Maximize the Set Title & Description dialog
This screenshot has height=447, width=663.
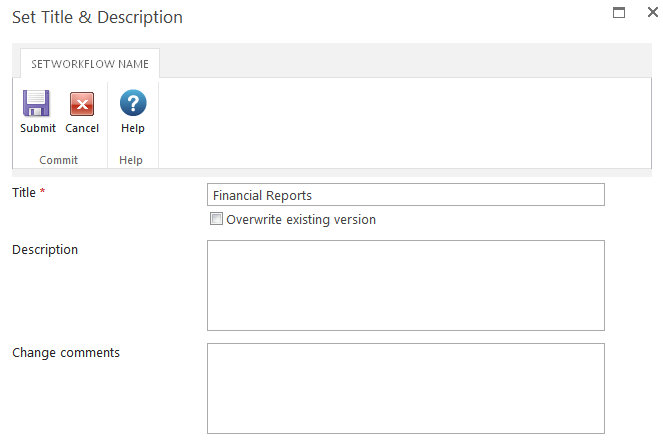pos(619,13)
